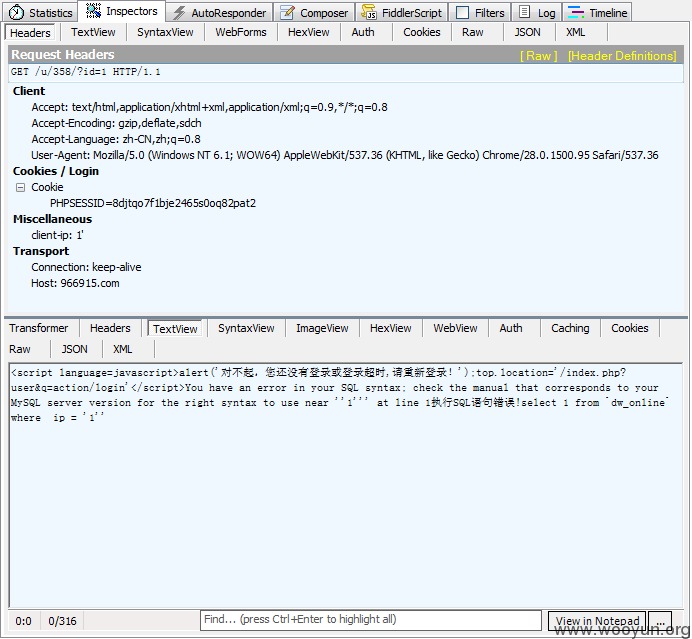Select response JSON tab
This screenshot has width=692, height=639.
click(75, 350)
